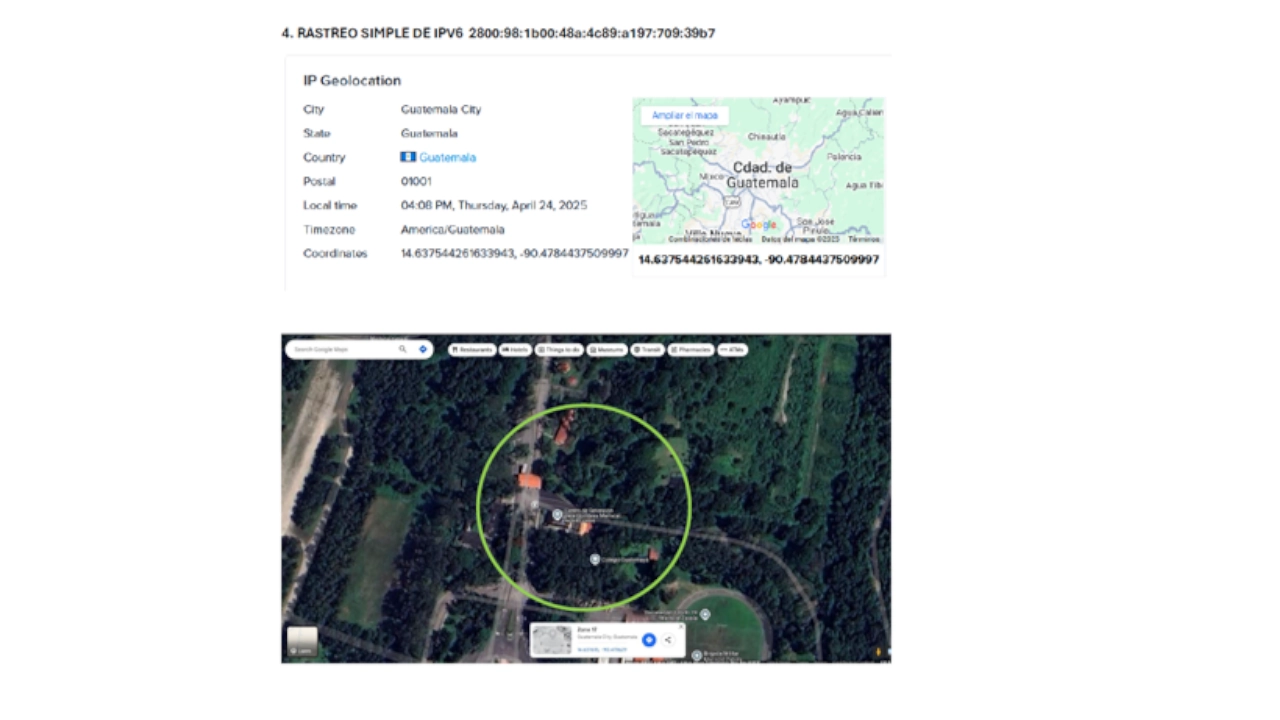Screen dimensions: 1280x720
Task: Click the Ampliar el mapa link
Action: (x=685, y=115)
